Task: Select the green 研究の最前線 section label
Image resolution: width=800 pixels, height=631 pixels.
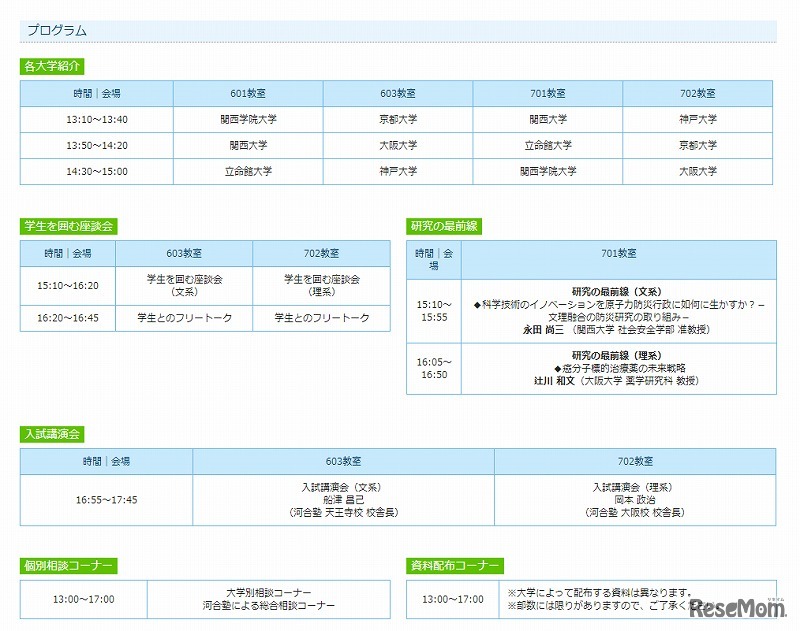Action: tap(444, 226)
